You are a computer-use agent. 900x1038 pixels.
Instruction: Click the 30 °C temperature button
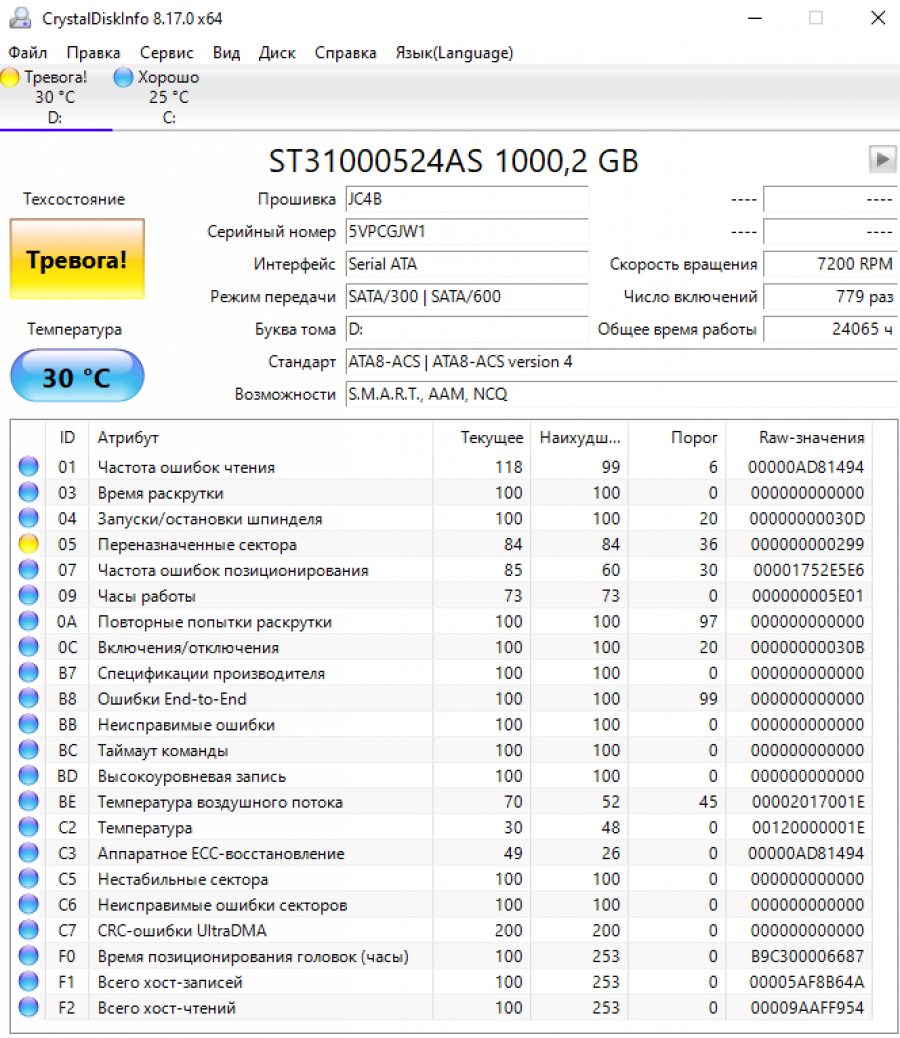pos(77,377)
